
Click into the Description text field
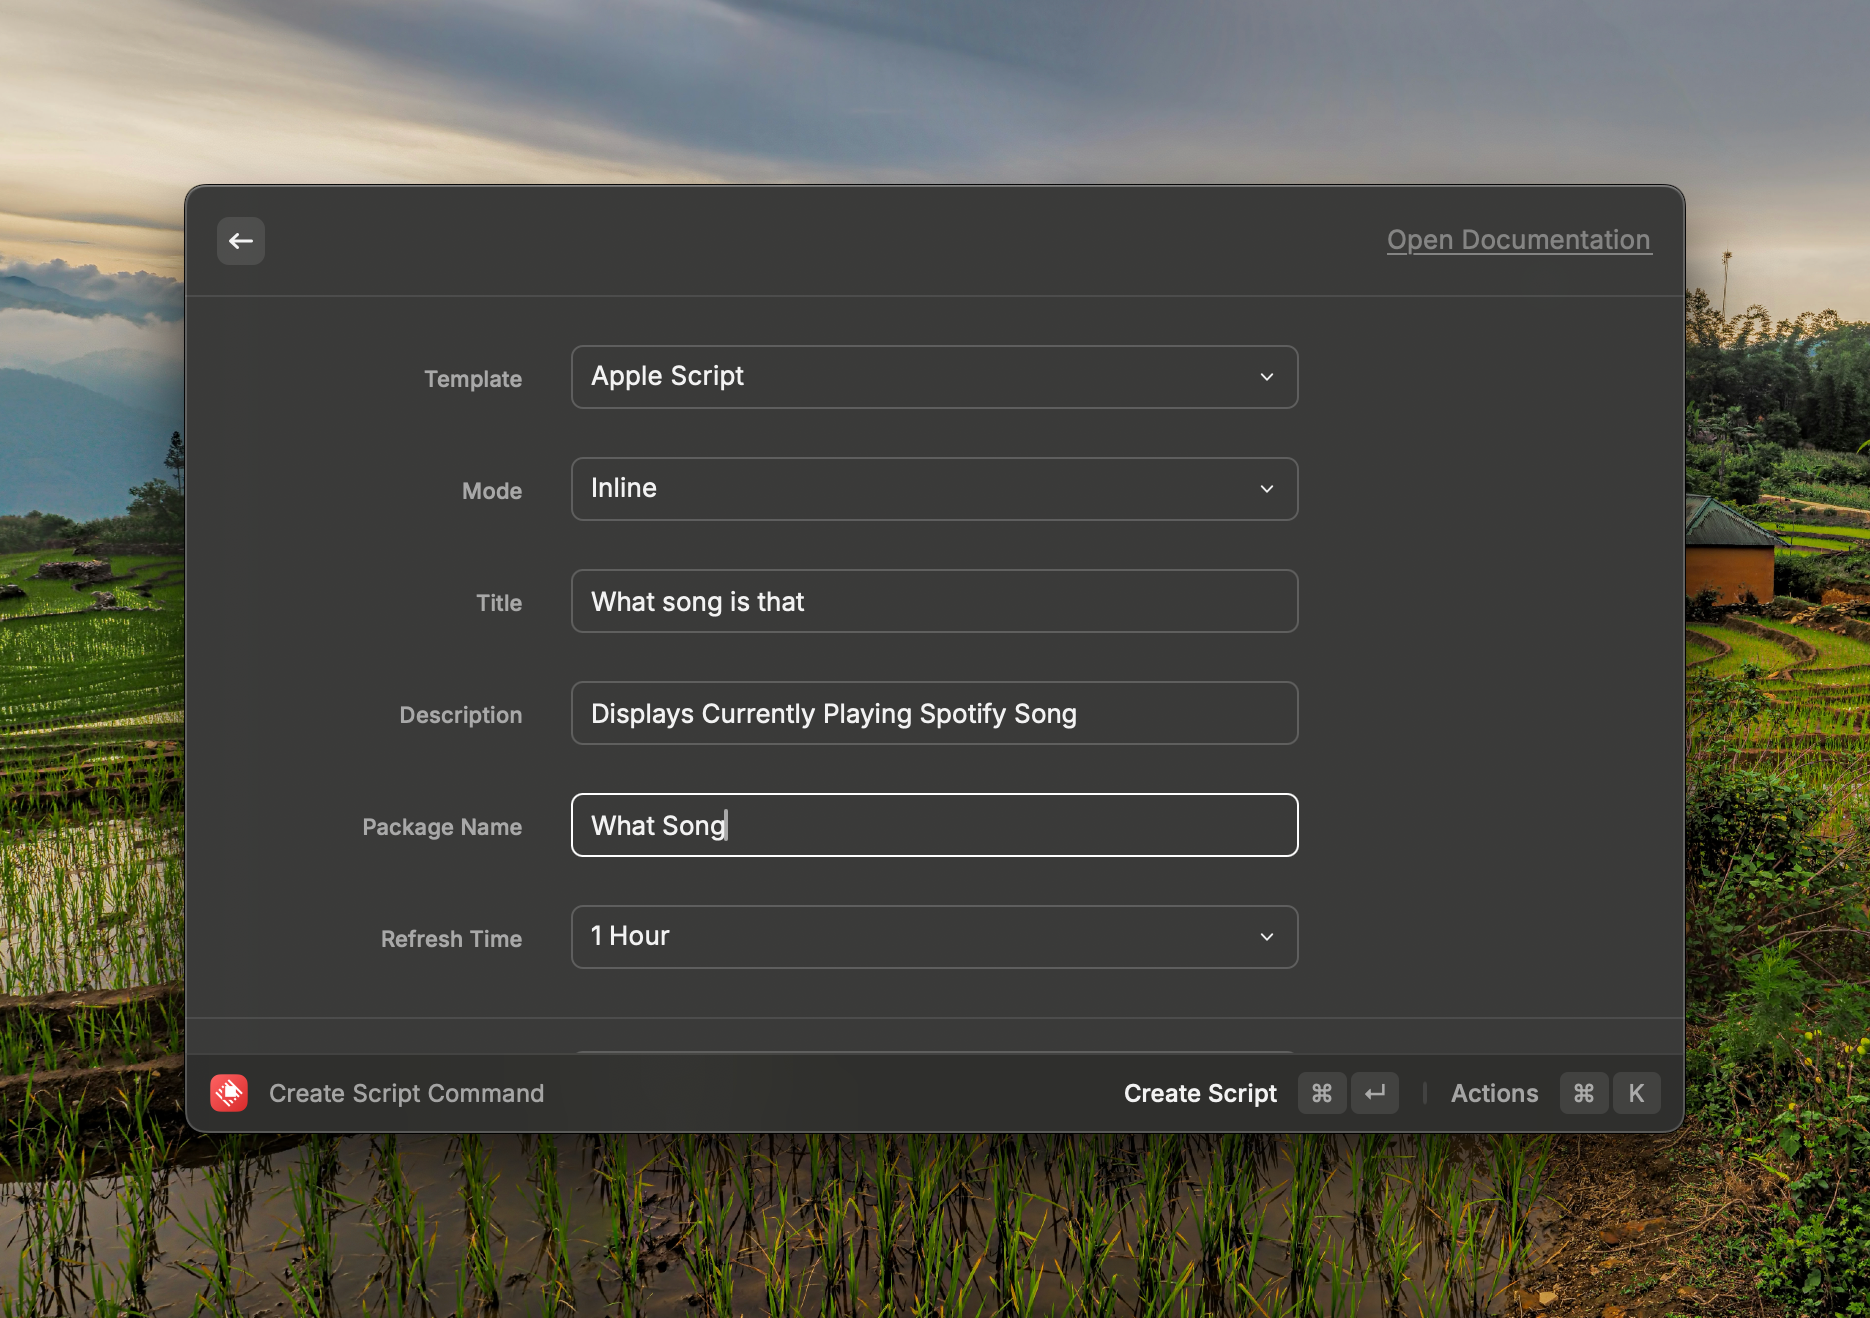(x=933, y=713)
